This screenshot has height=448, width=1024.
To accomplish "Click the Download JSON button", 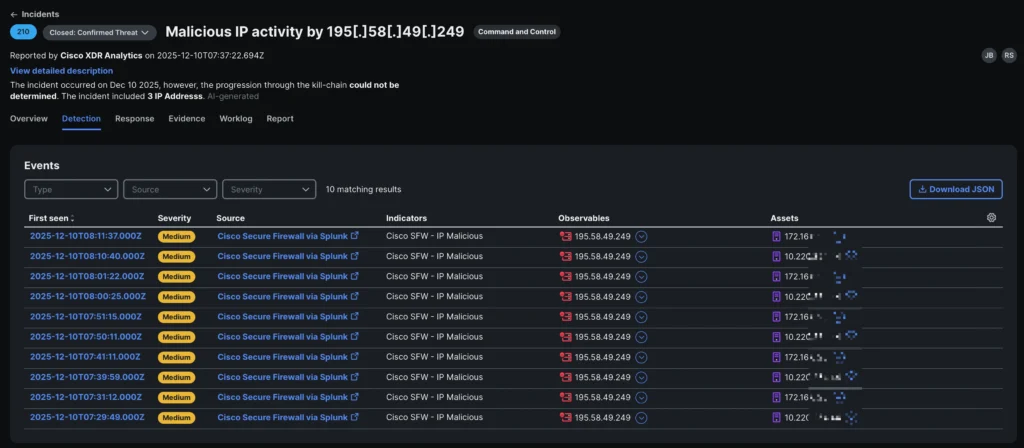I will coord(955,189).
